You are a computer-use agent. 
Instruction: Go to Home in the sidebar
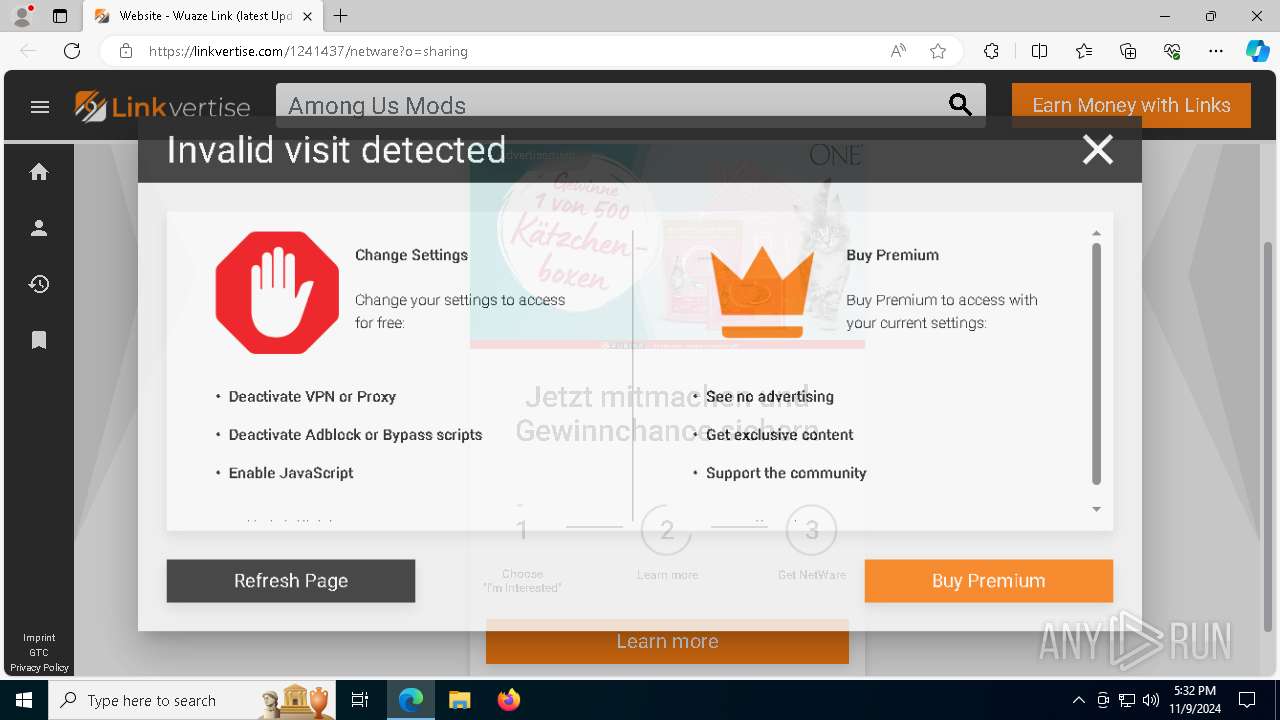coord(39,172)
